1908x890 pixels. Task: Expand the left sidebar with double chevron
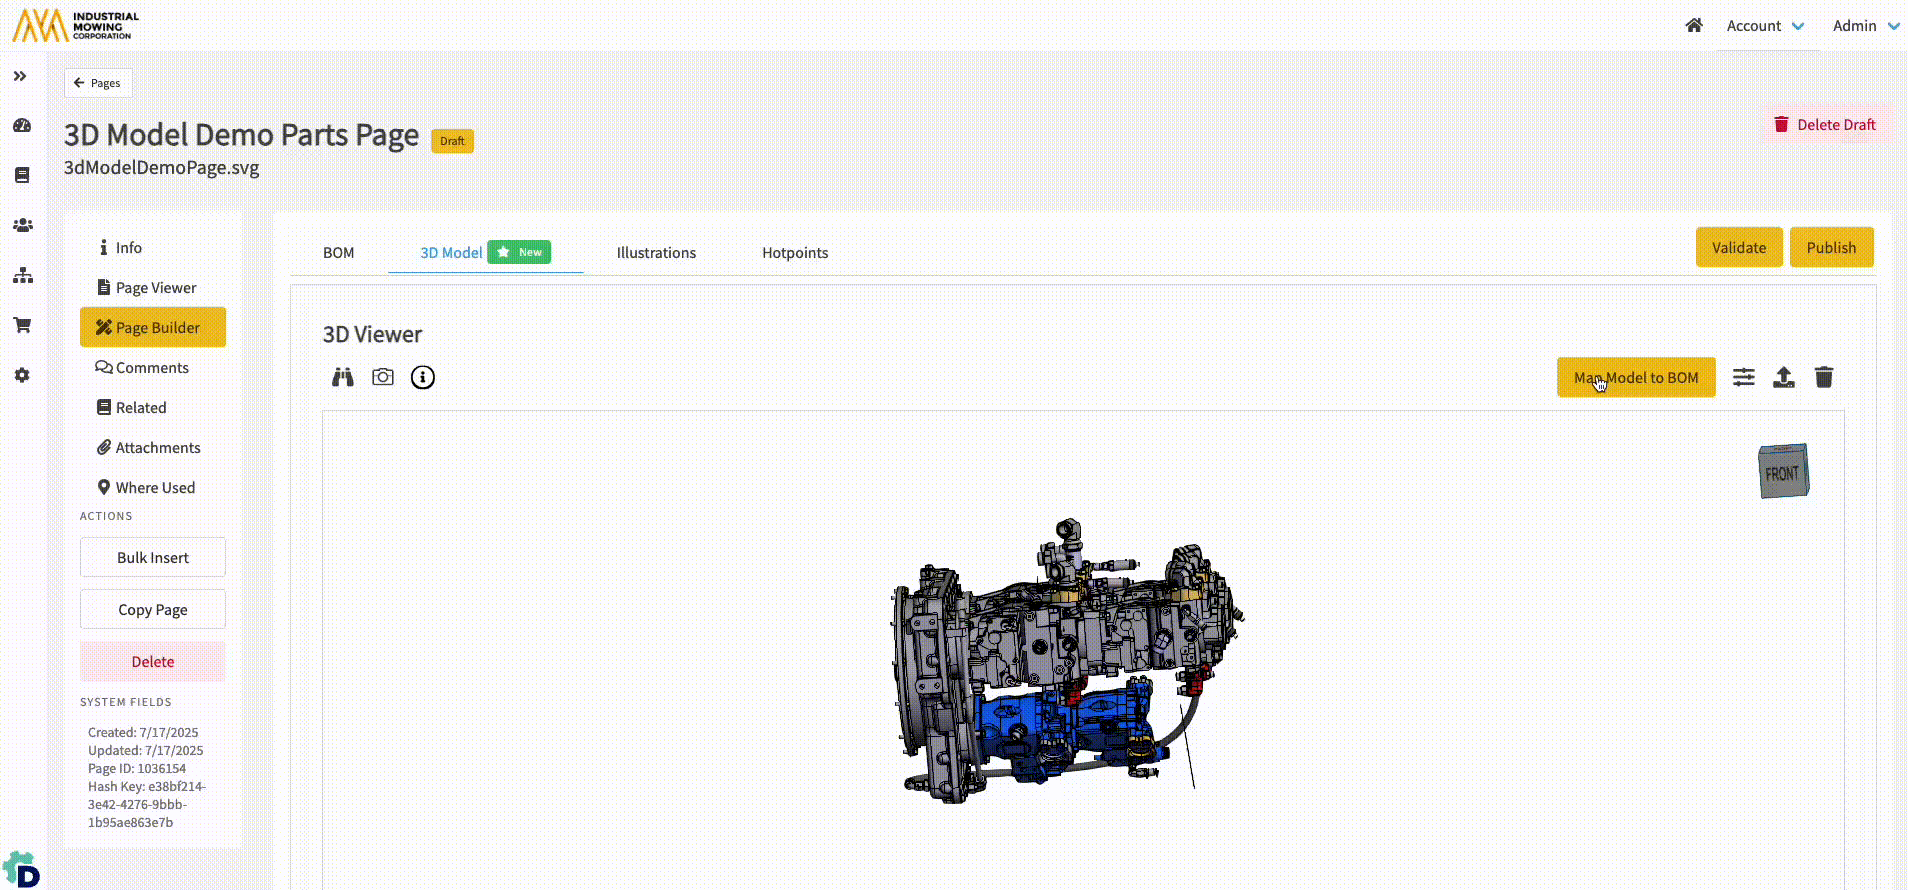20,76
